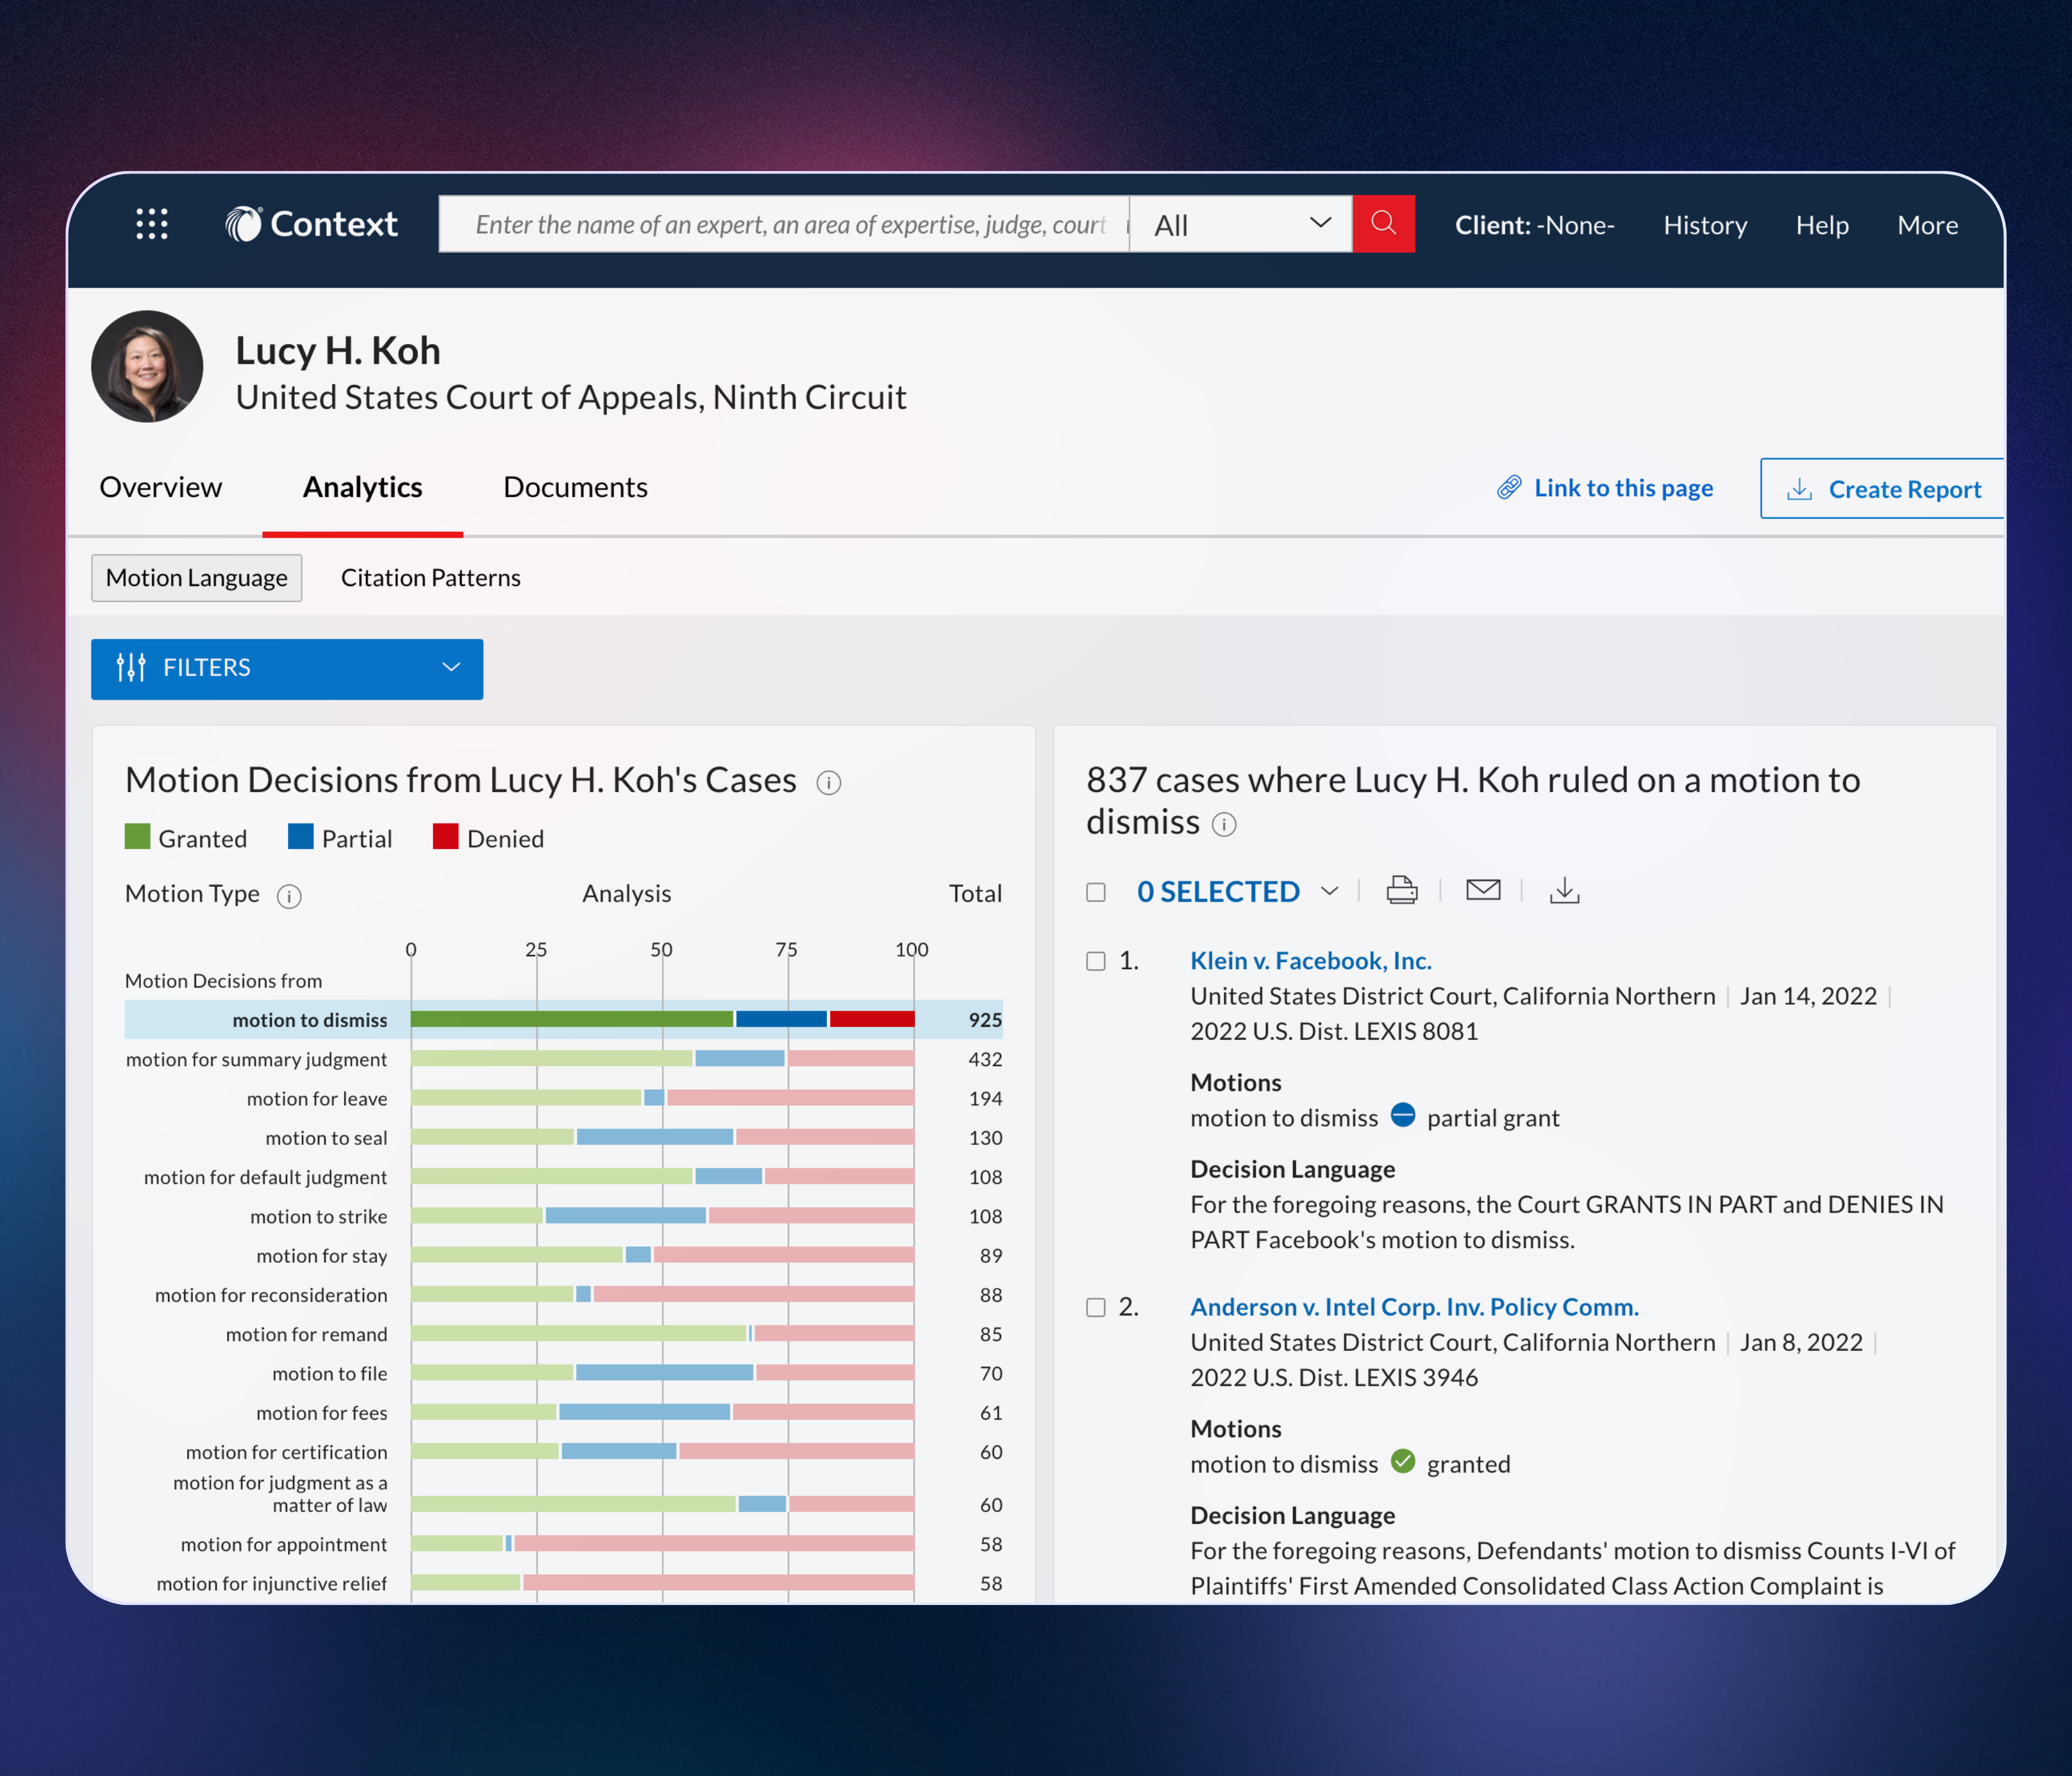The height and width of the screenshot is (1776, 2072).
Task: Click the 2022 U.S. Dist. LEXIS 8081 citation
Action: (x=1334, y=1031)
